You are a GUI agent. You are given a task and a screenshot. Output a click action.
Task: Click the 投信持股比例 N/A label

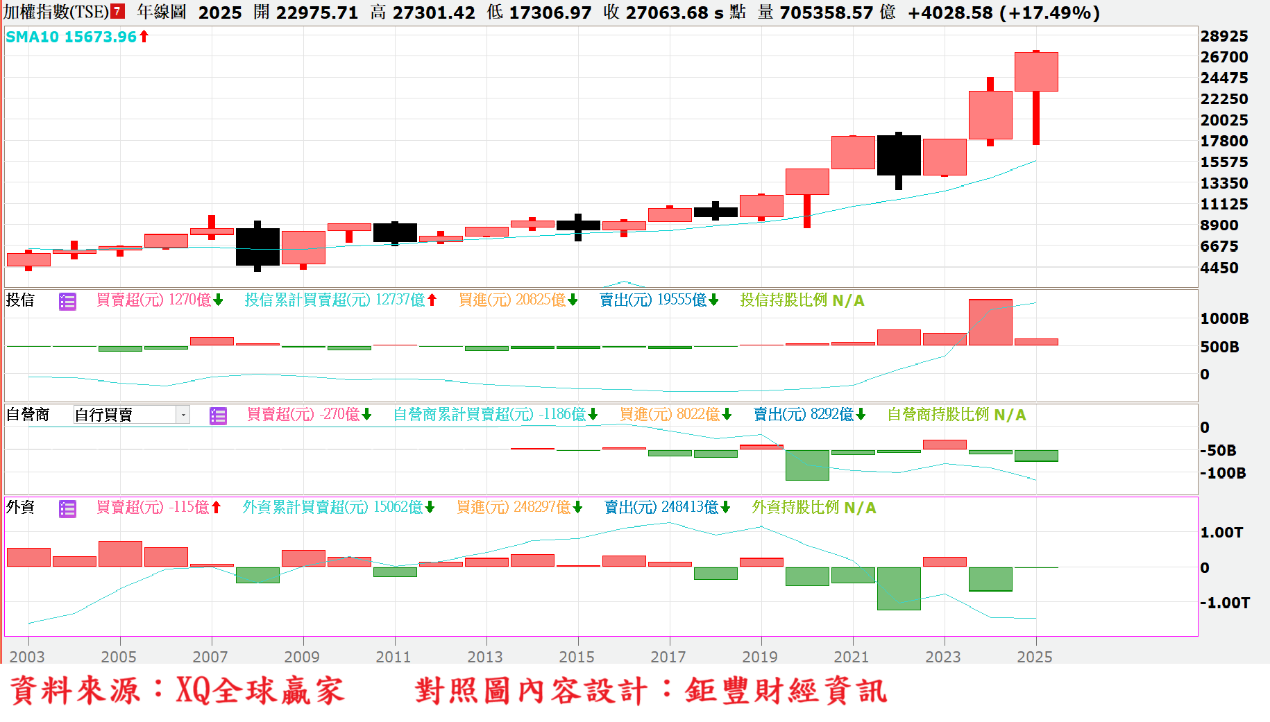[802, 300]
